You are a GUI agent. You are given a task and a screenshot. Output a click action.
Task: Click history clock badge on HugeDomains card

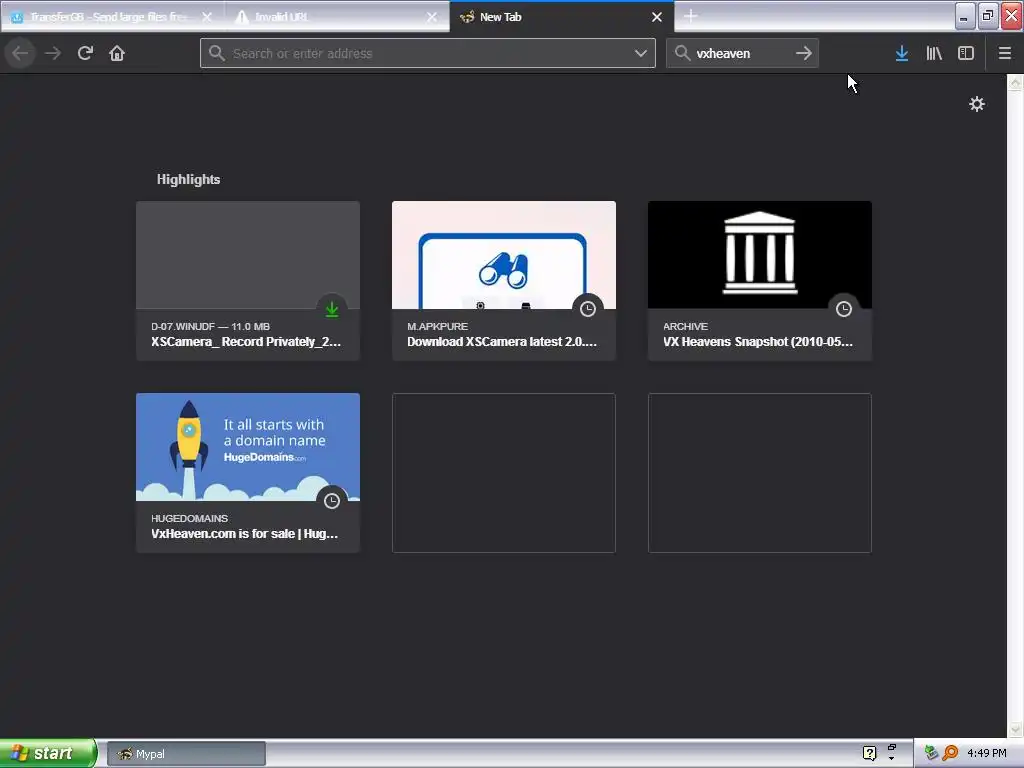pos(332,501)
